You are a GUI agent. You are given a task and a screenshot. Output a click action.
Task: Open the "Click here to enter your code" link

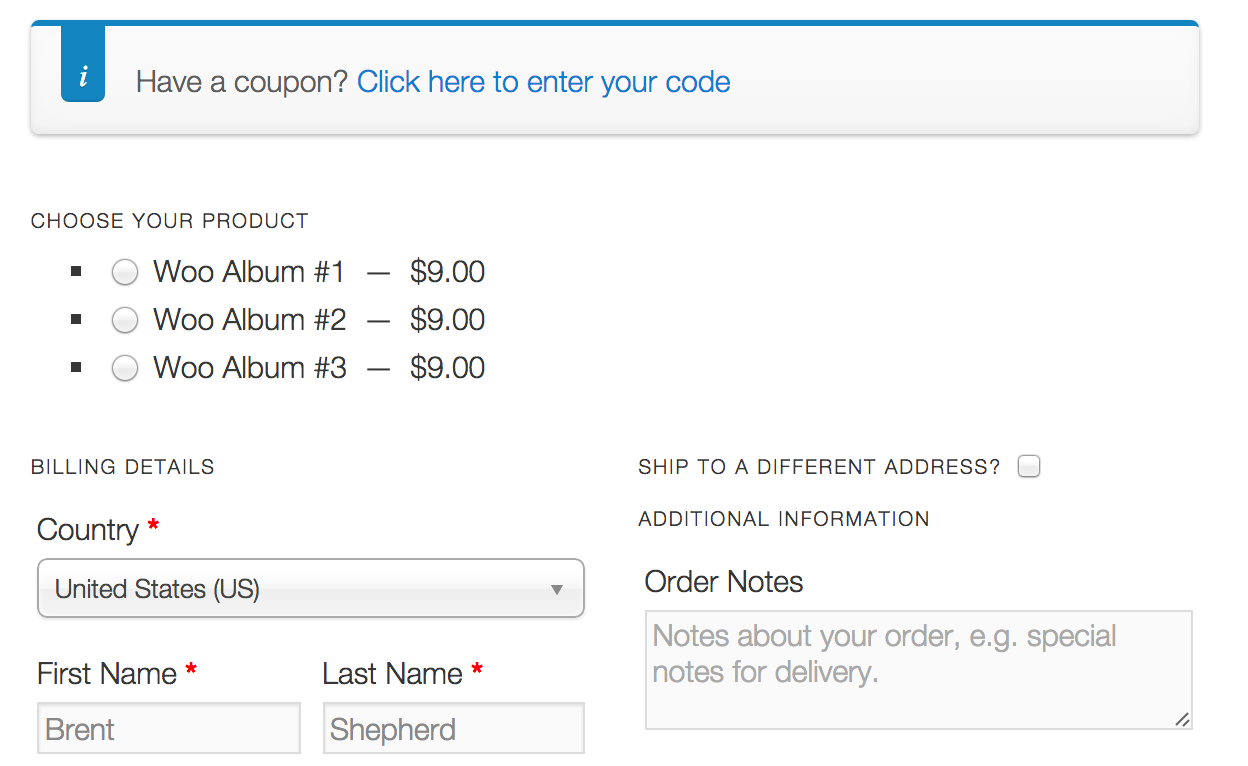click(x=543, y=82)
